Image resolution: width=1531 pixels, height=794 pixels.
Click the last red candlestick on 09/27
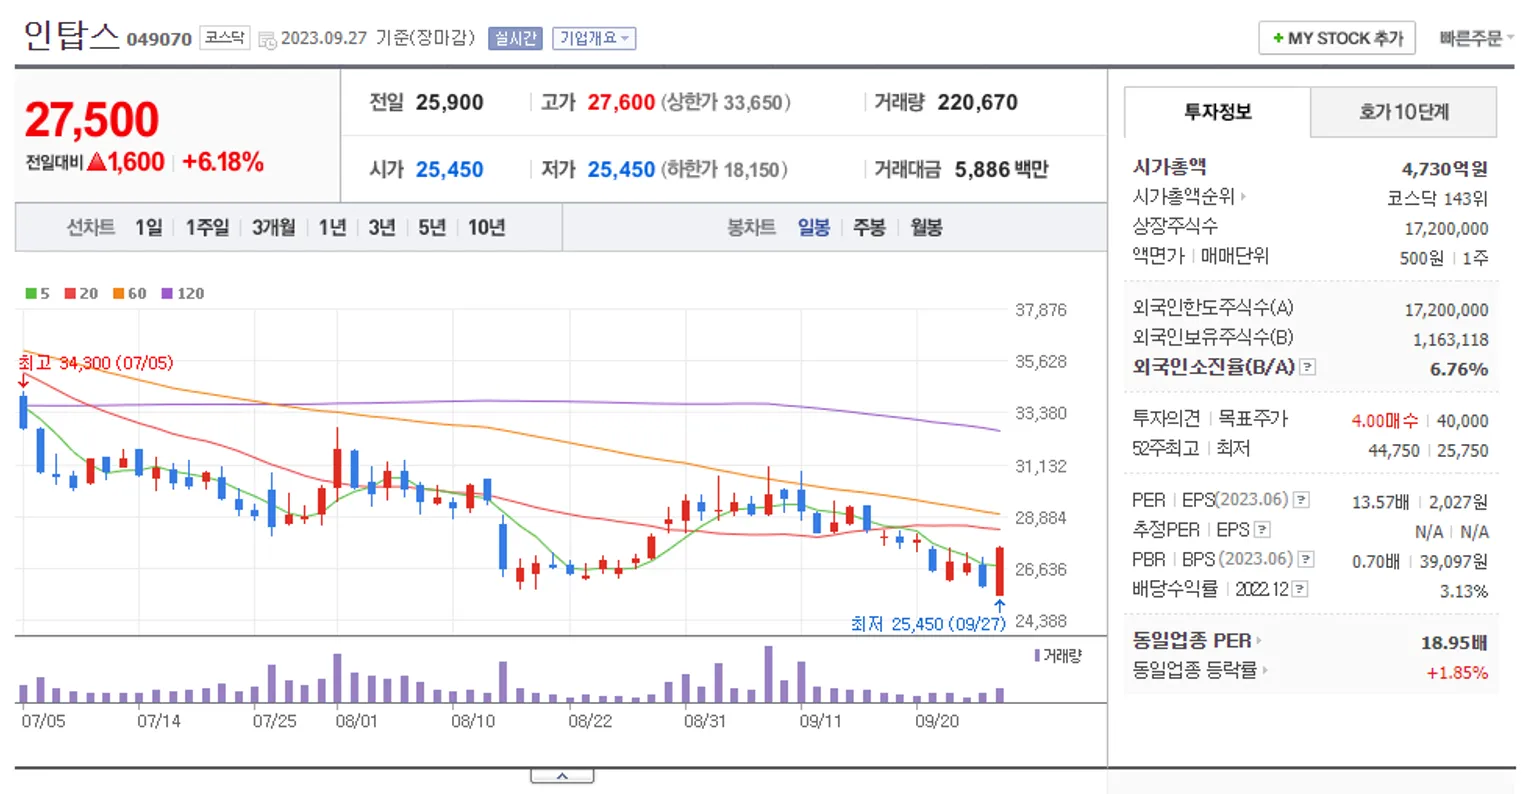click(x=999, y=571)
